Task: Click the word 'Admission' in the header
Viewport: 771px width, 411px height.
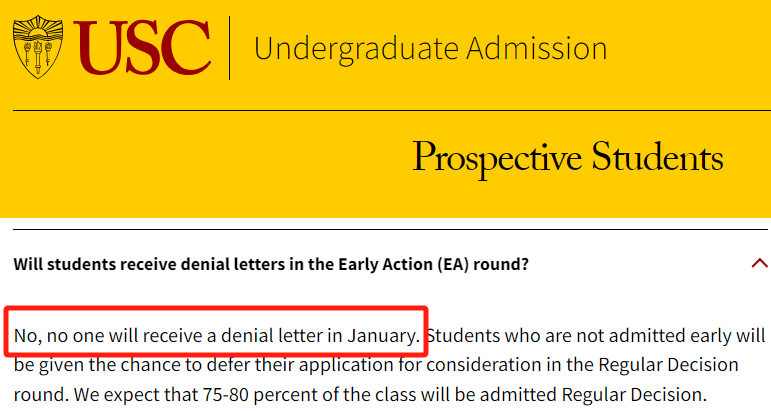Action: pos(536,48)
